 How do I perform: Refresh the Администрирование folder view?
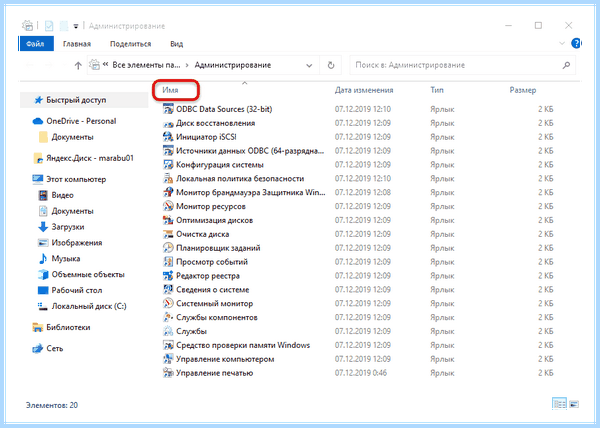pos(331,65)
